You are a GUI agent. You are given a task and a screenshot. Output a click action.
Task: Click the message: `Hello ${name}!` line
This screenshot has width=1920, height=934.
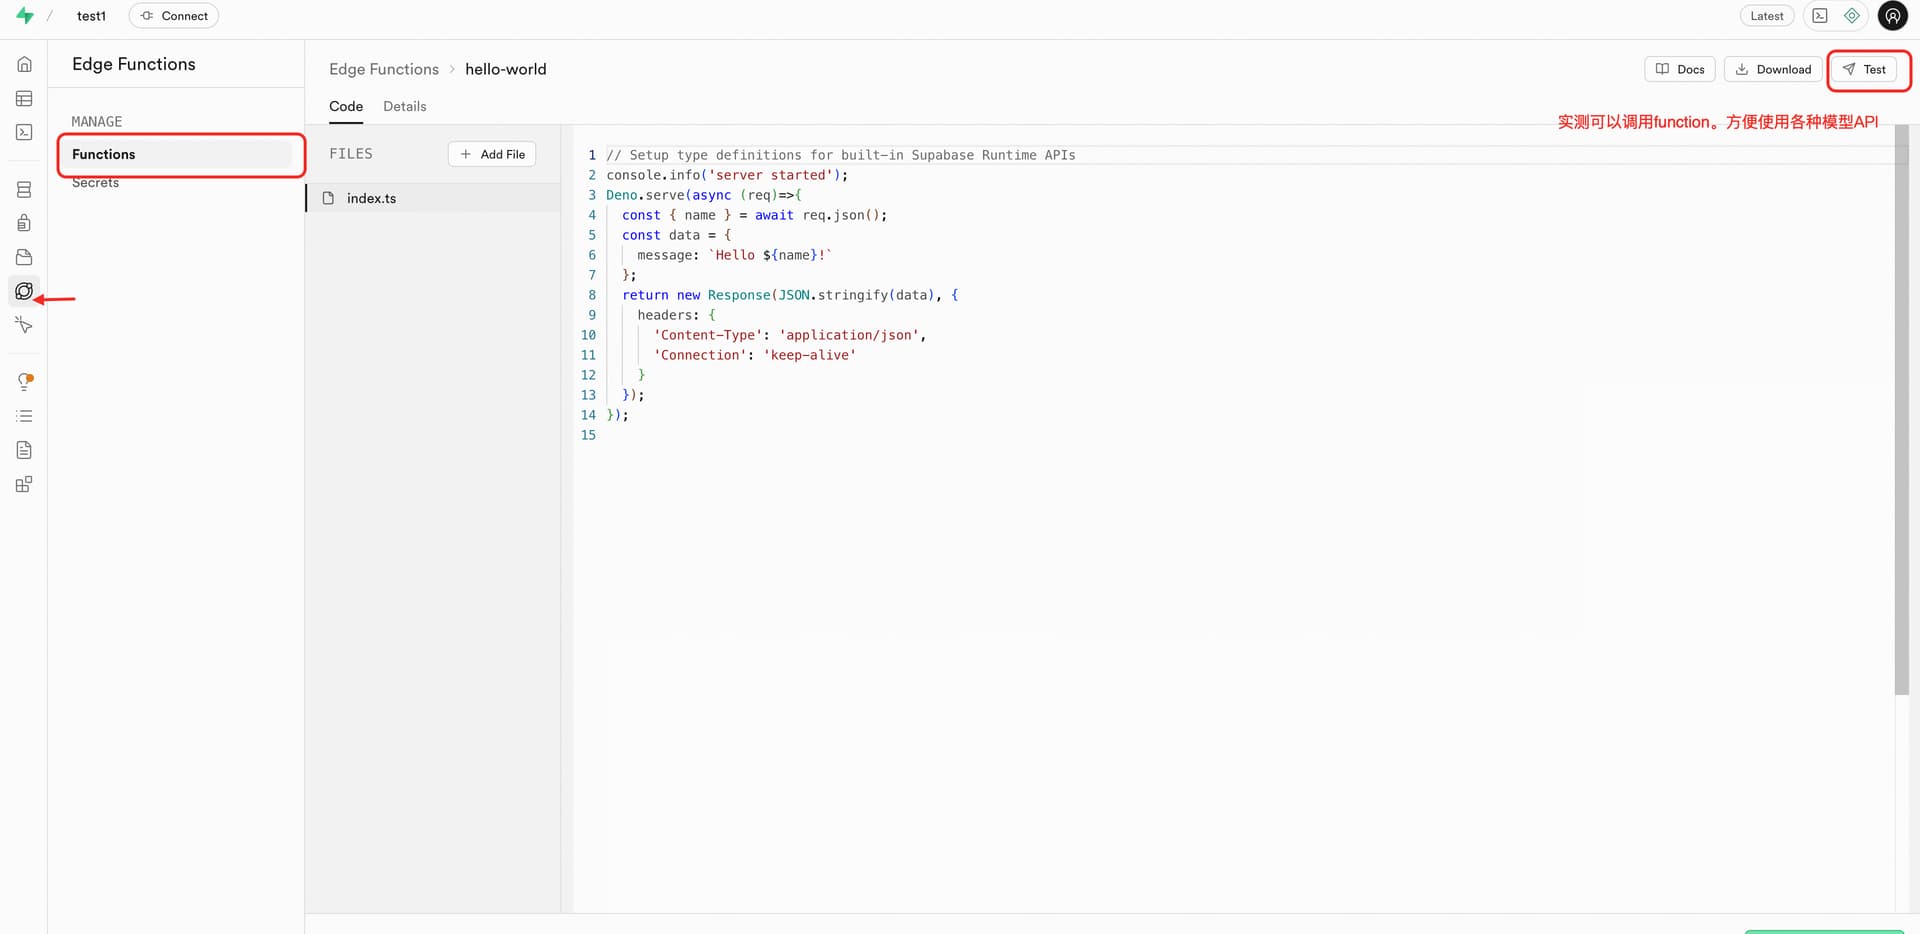click(735, 255)
